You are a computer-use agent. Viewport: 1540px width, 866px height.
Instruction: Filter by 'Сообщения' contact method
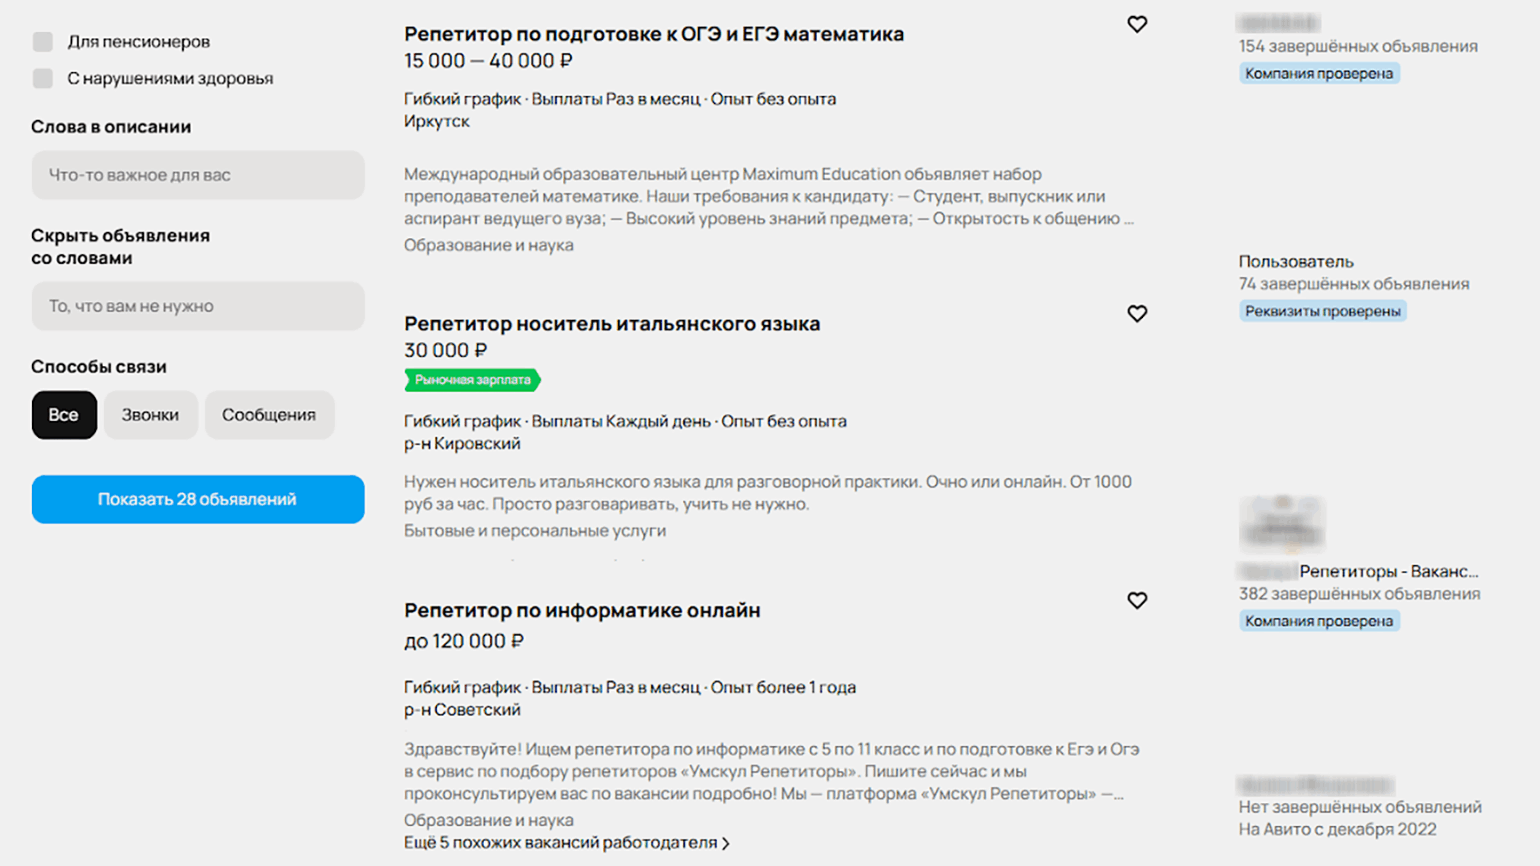point(269,415)
